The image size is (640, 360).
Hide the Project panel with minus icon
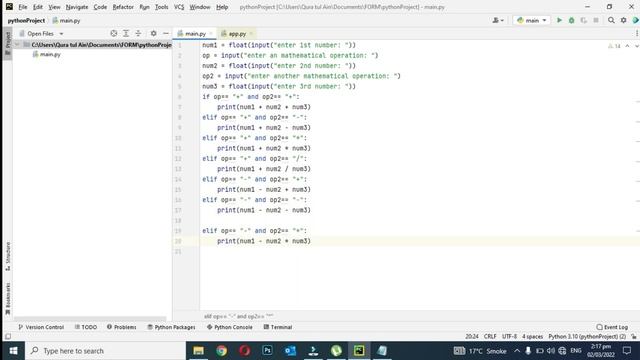pyautogui.click(x=166, y=33)
